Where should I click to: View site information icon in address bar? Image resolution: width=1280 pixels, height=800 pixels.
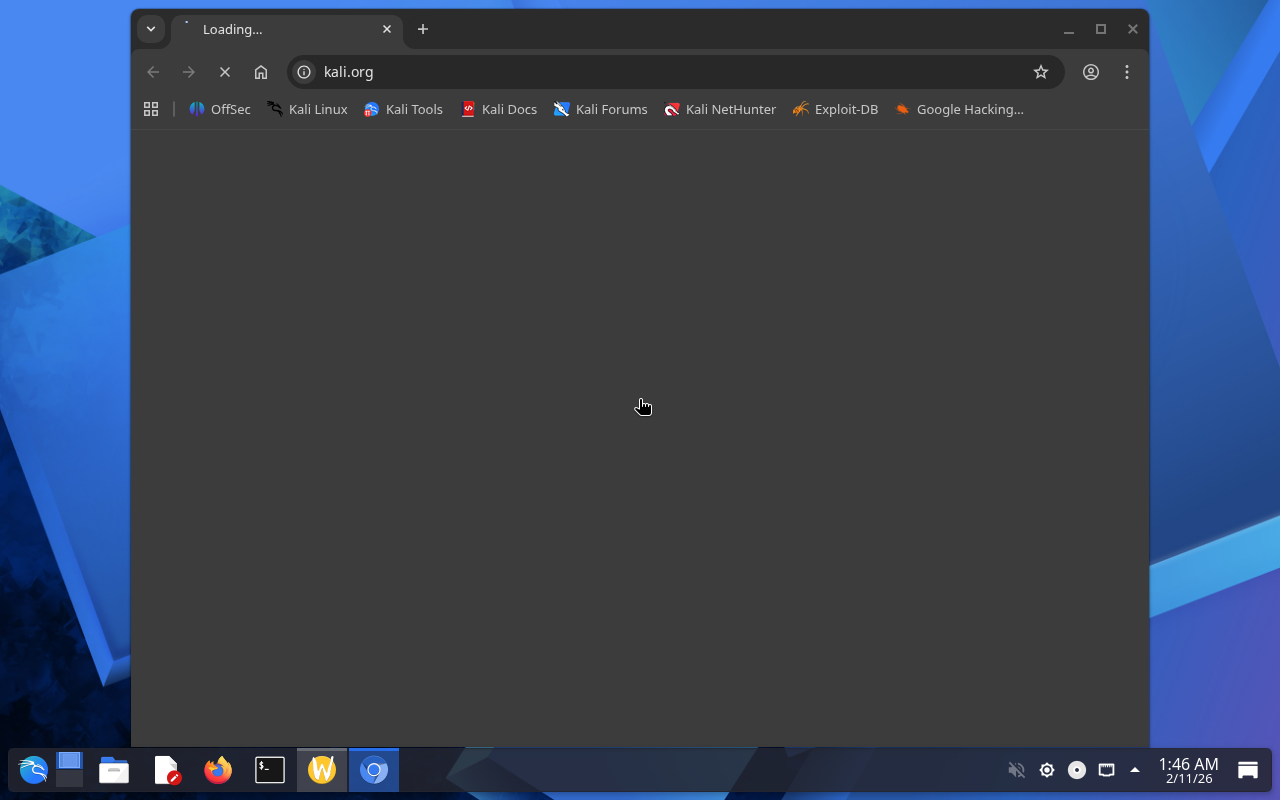[x=304, y=72]
